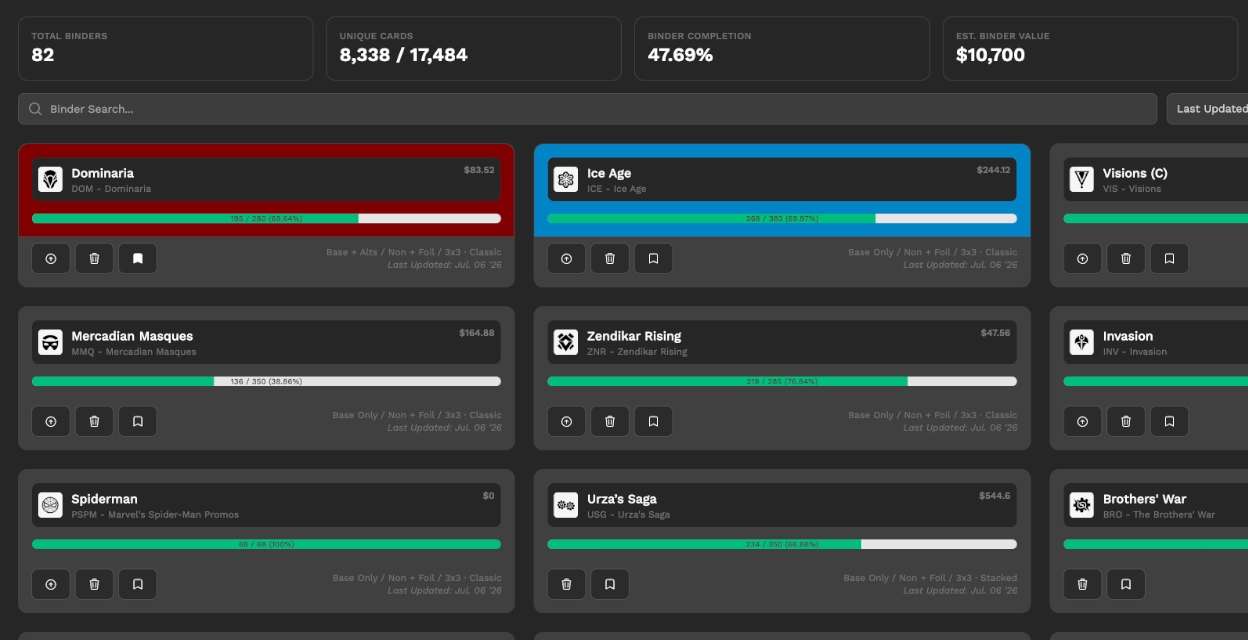Open the Zendikar Rising binder title
This screenshot has width=1248, height=640.
(634, 336)
